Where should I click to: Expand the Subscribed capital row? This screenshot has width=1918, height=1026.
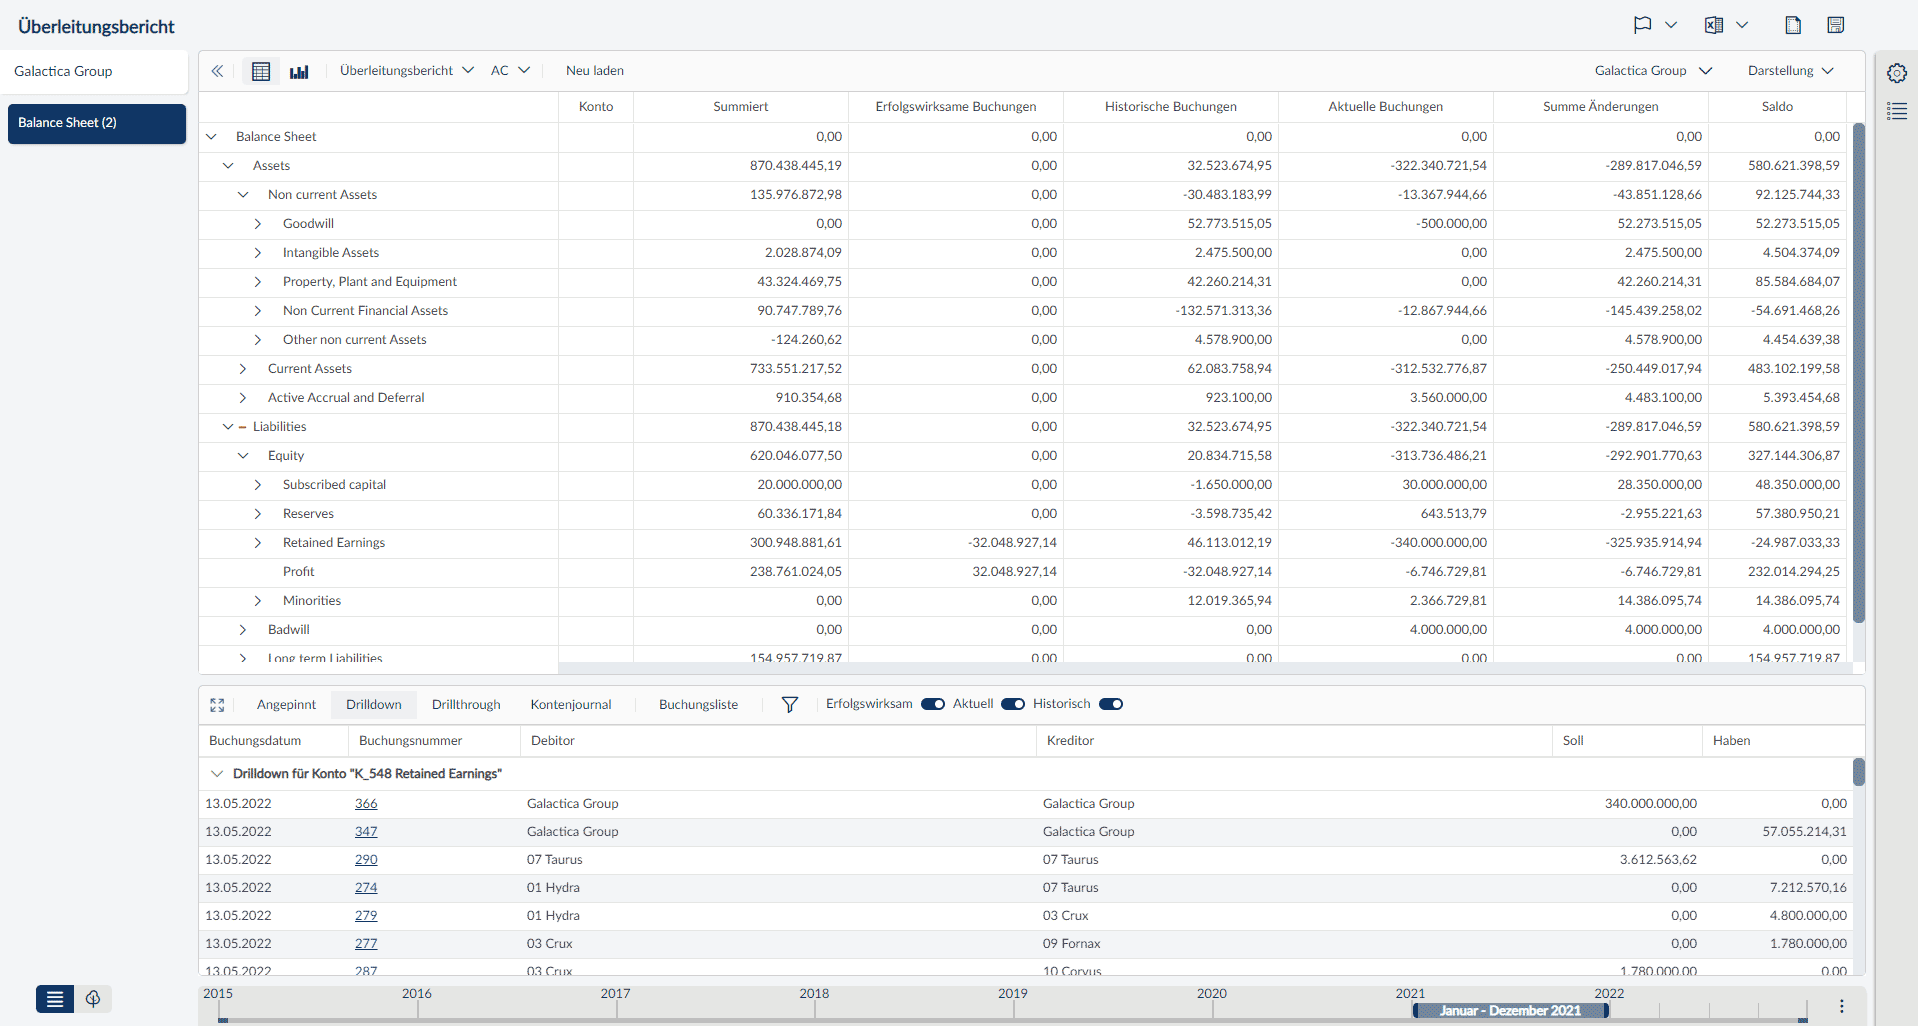[258, 485]
